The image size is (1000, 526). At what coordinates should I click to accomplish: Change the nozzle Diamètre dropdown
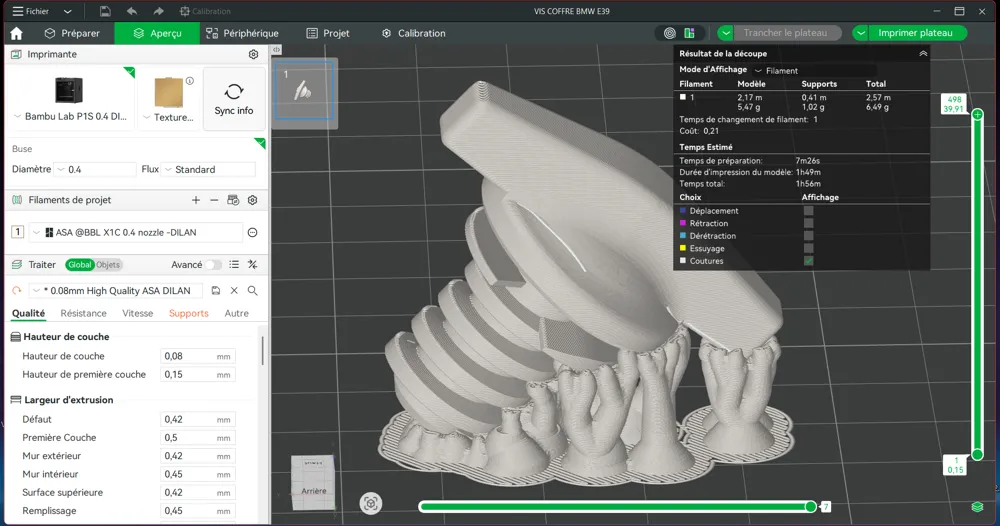pyautogui.click(x=95, y=170)
